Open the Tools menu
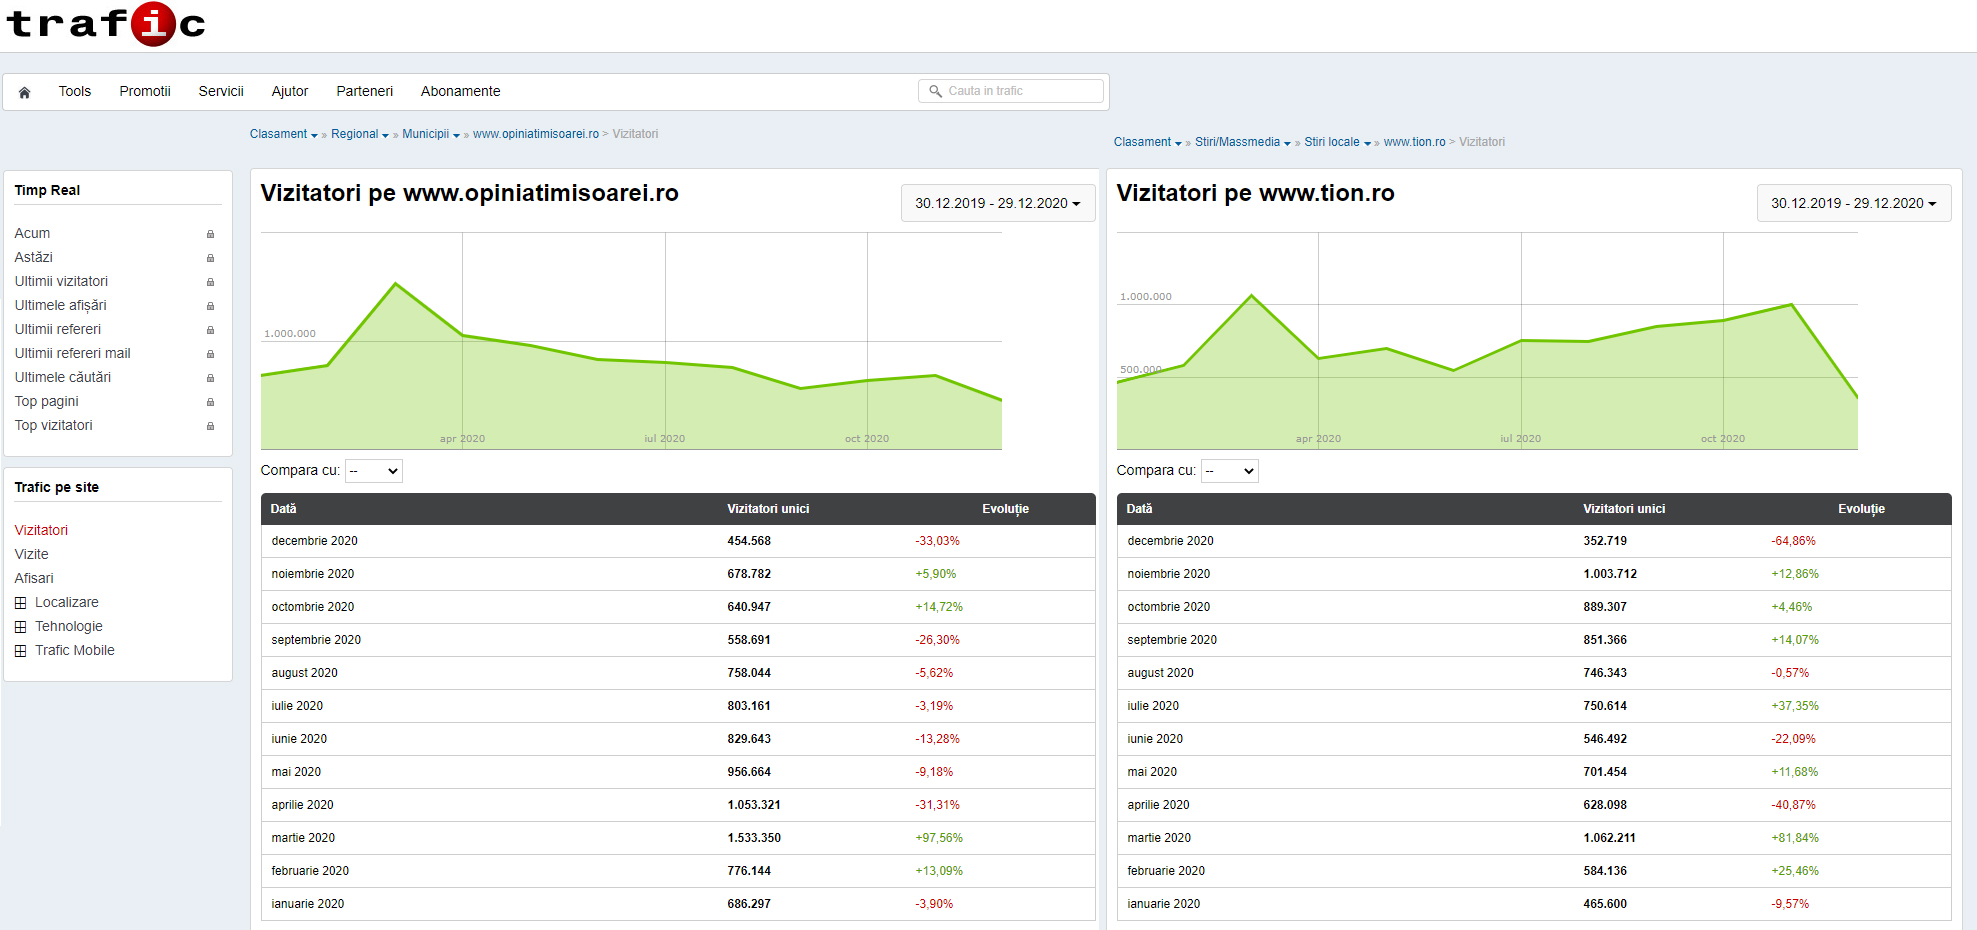The width and height of the screenshot is (1977, 930). coord(75,91)
